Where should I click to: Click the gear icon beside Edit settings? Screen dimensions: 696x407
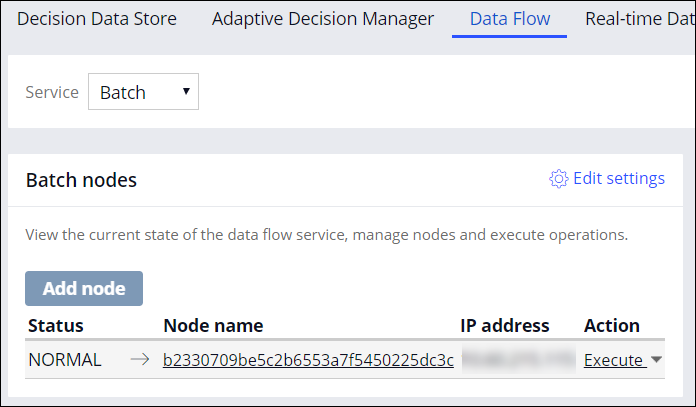[559, 179]
